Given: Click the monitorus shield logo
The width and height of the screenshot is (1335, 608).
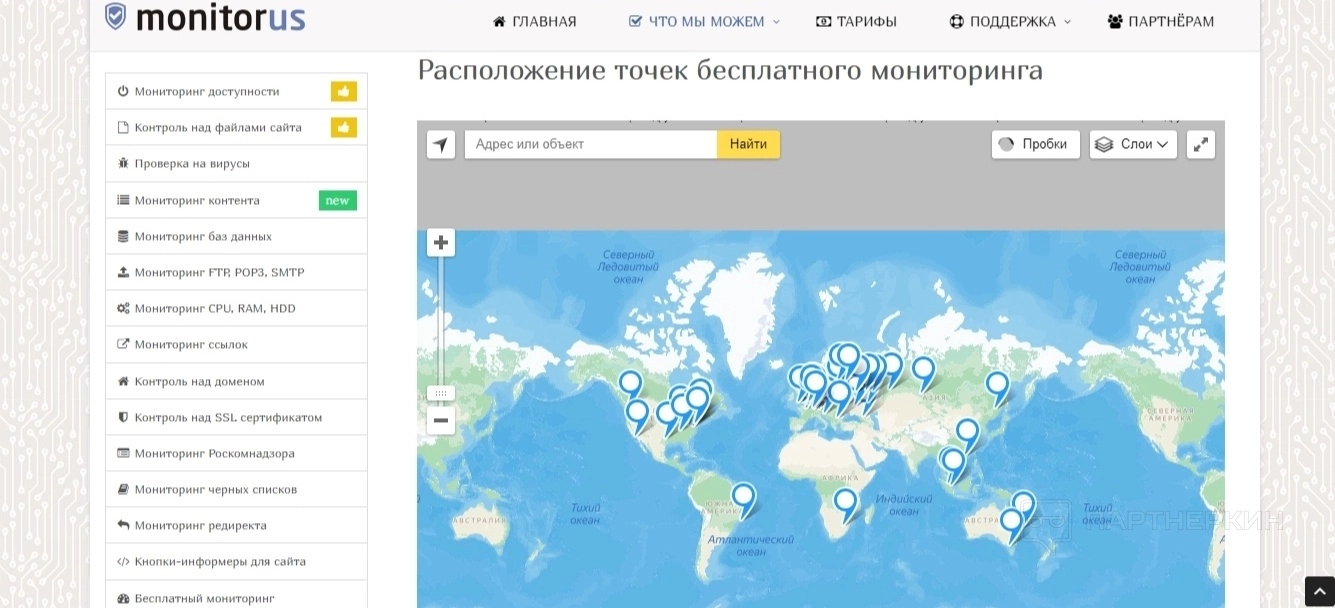Looking at the screenshot, I should click(116, 17).
